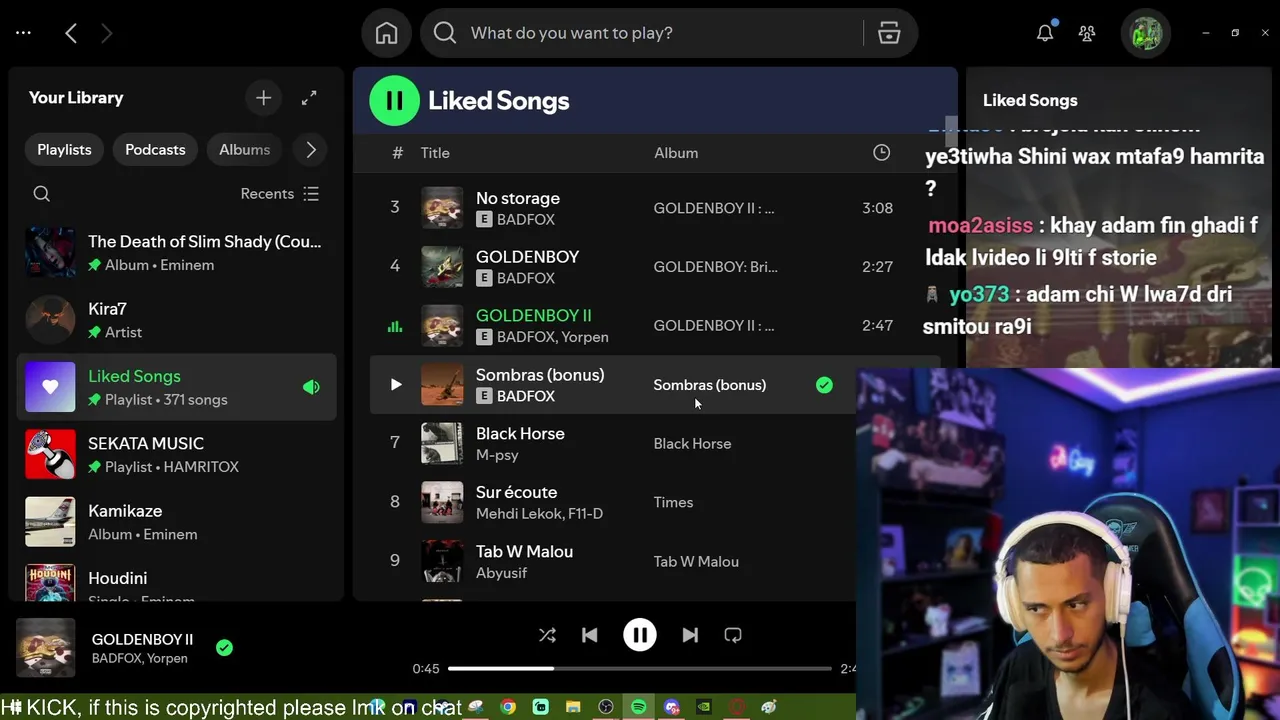The image size is (1280, 720).
Task: Go forward with the right arrow
Action: [x=107, y=33]
